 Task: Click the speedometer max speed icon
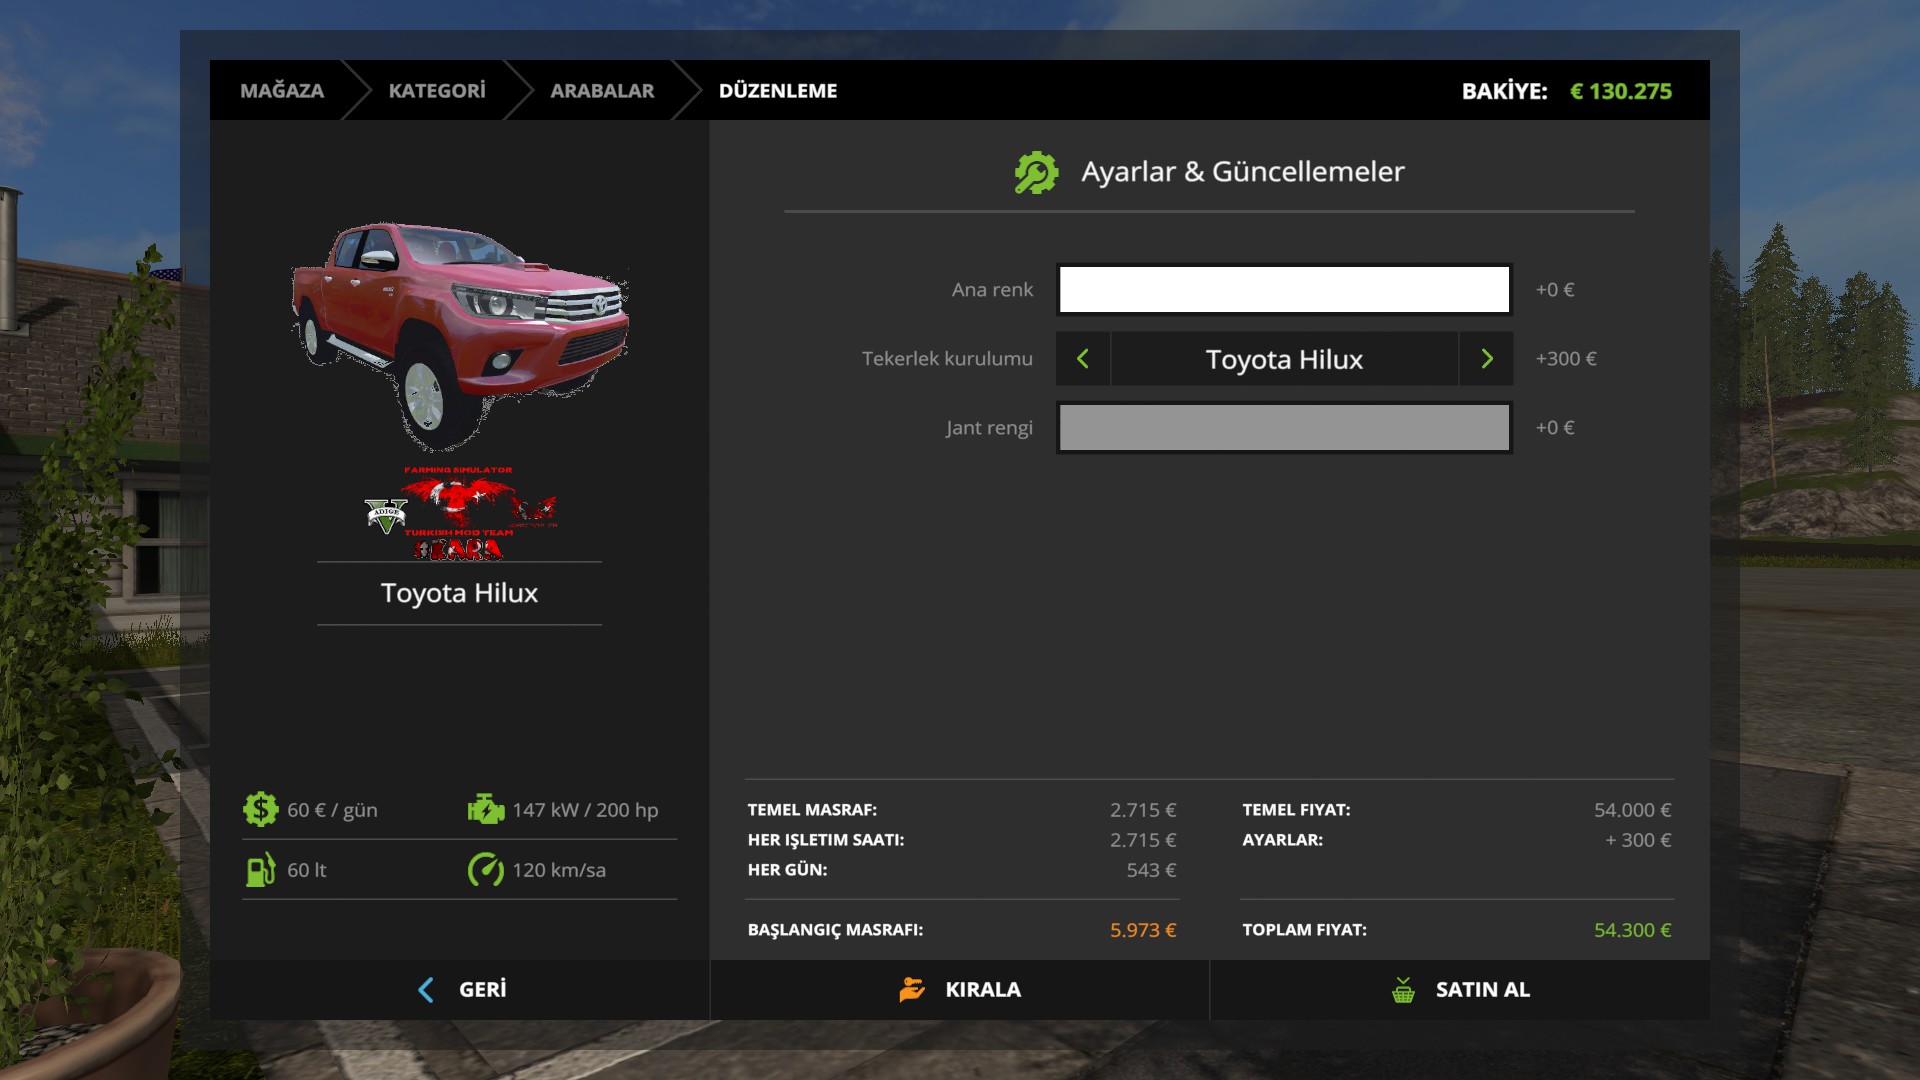pyautogui.click(x=486, y=870)
